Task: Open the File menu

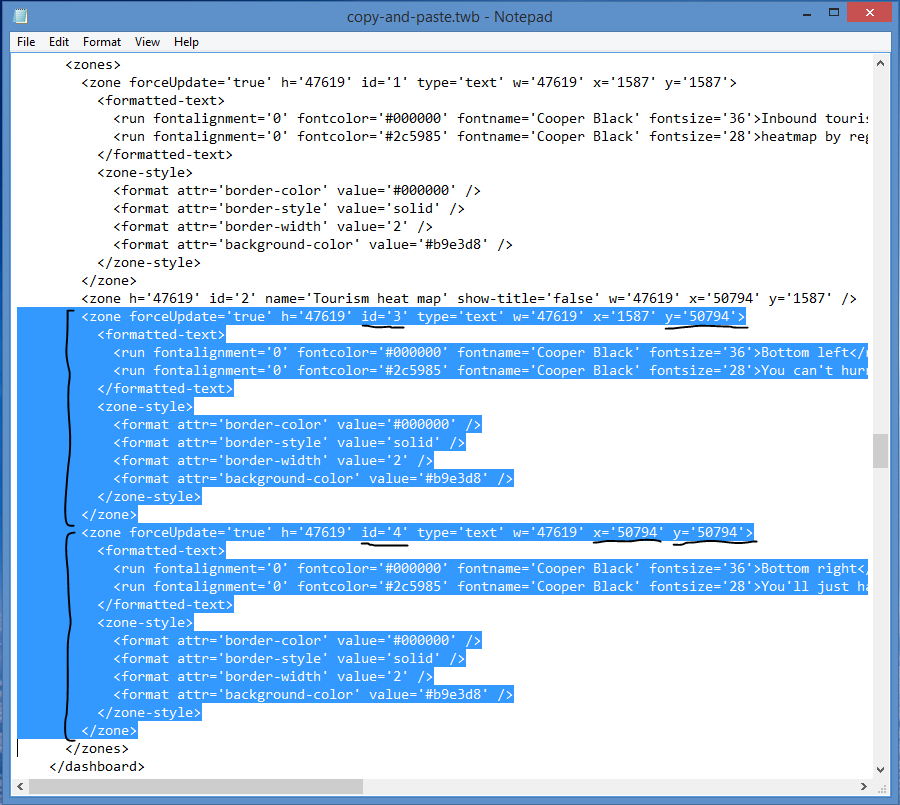Action: point(26,42)
